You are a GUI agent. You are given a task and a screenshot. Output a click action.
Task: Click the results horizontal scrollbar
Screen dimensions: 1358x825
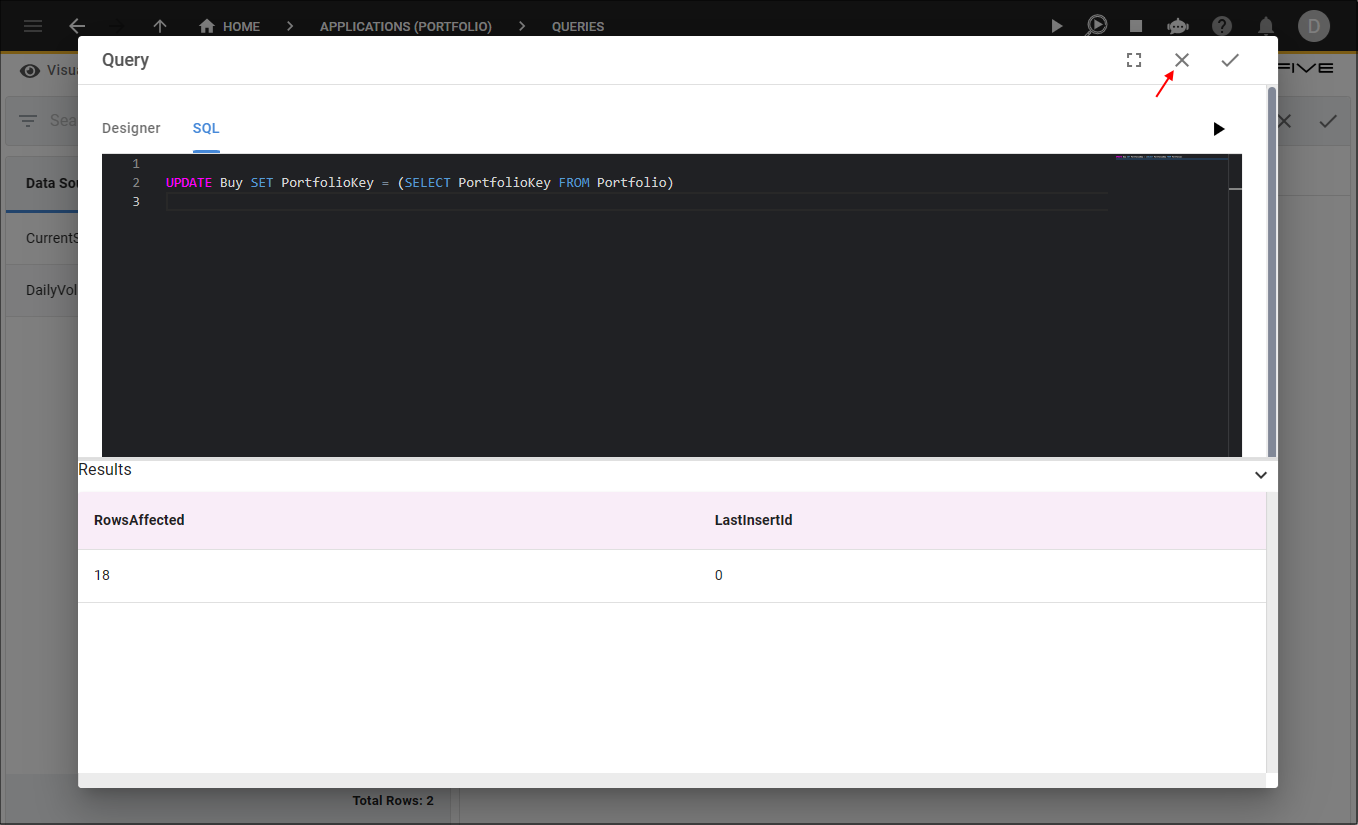pyautogui.click(x=672, y=780)
